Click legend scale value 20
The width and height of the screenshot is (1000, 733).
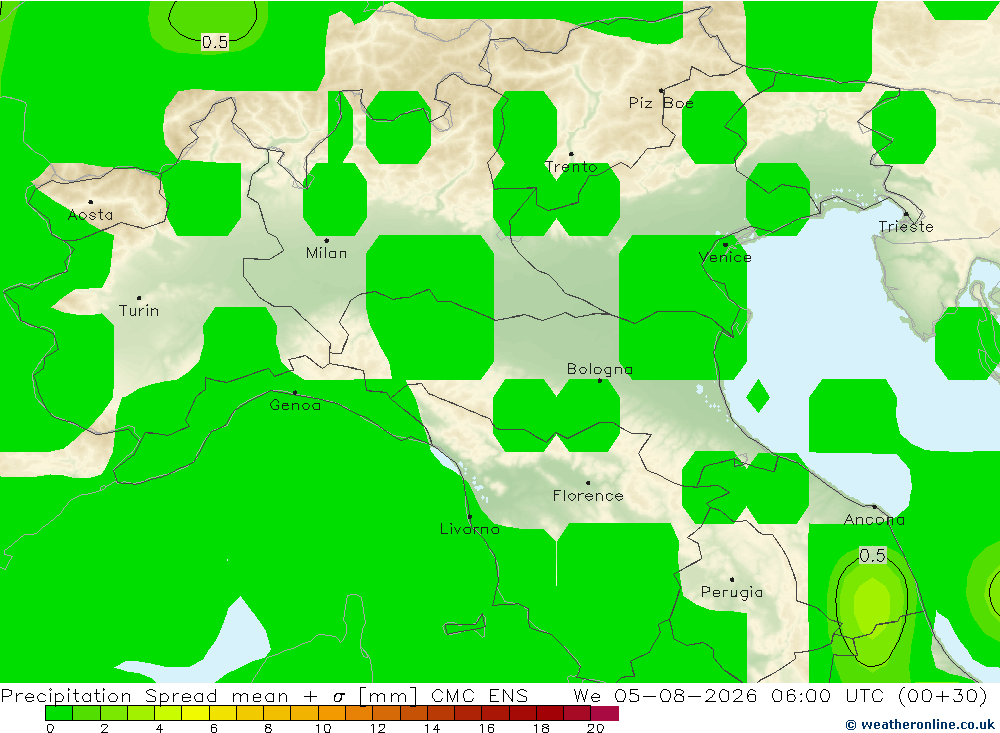(x=596, y=728)
